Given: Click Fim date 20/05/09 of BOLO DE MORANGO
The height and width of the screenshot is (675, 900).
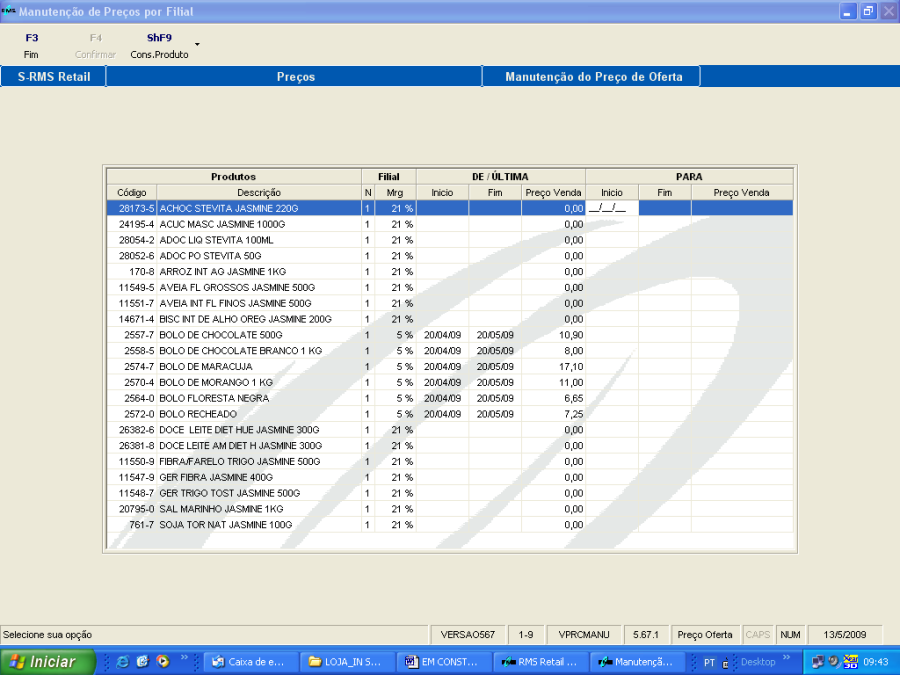Looking at the screenshot, I should 495,382.
